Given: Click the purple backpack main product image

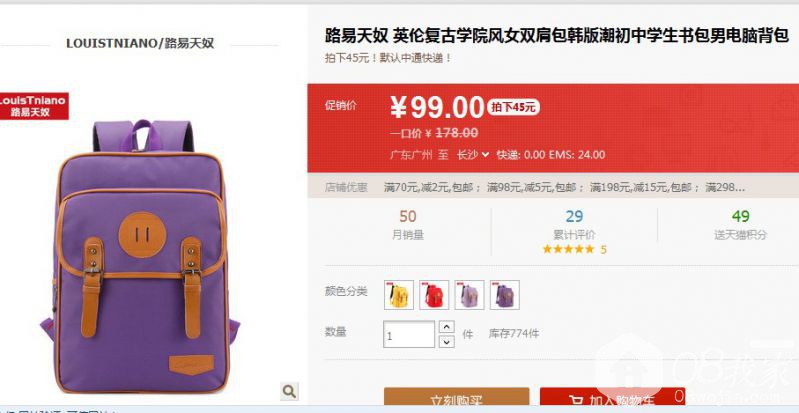Looking at the screenshot, I should pos(140,256).
